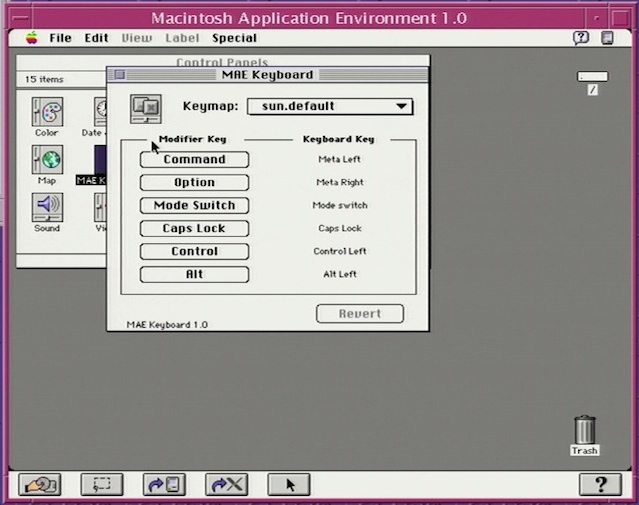Click the arrow-with-X toolbar button

click(x=227, y=484)
